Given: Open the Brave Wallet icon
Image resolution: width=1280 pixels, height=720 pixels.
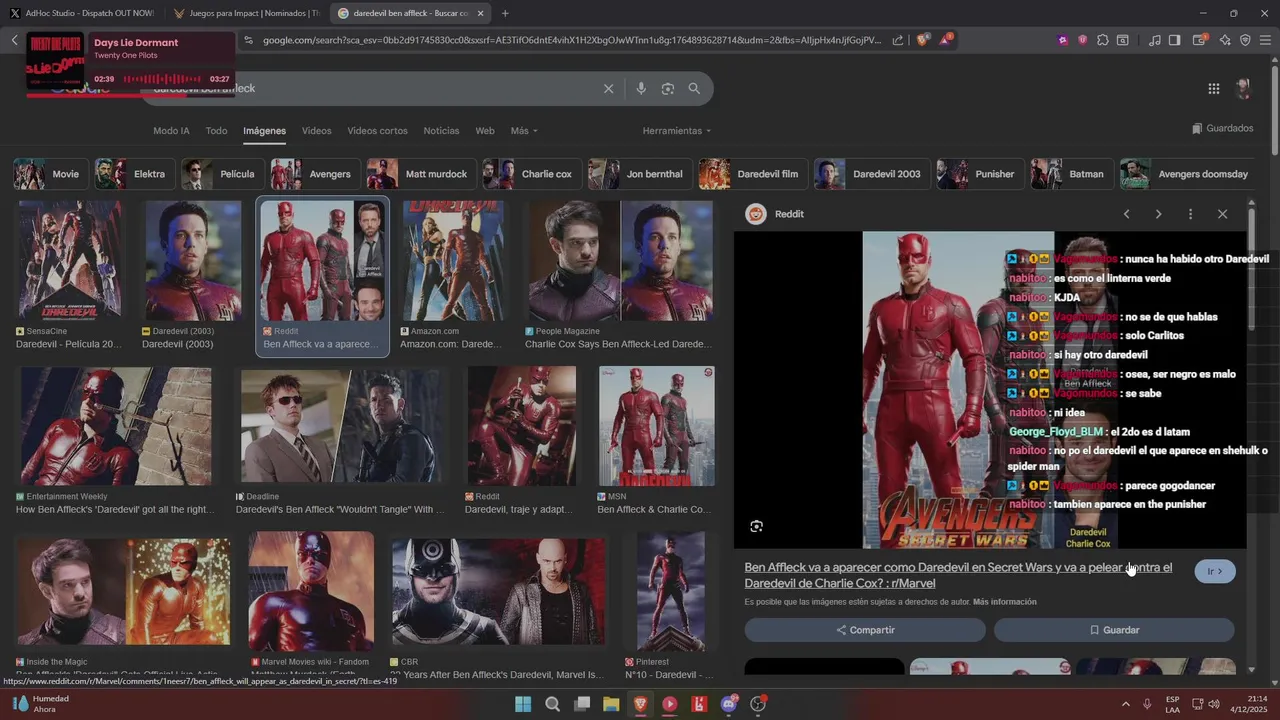Looking at the screenshot, I should tap(1199, 40).
